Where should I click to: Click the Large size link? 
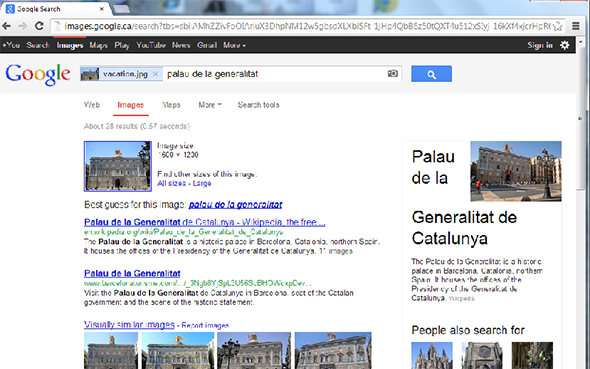pos(202,183)
